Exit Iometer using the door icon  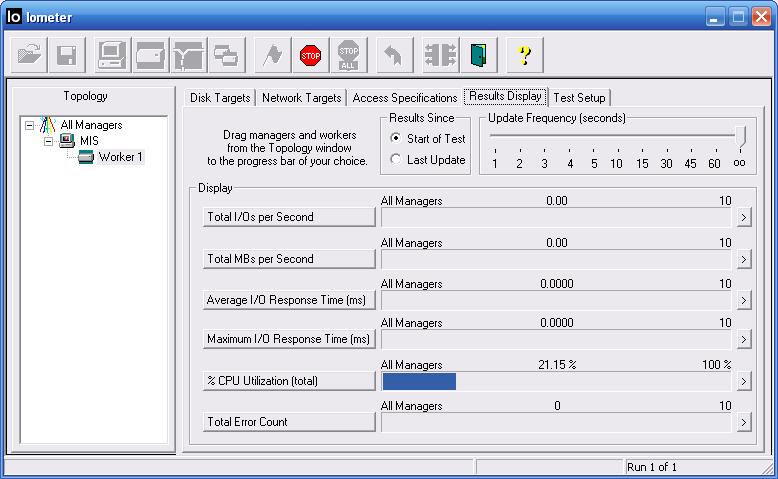pyautogui.click(x=478, y=55)
